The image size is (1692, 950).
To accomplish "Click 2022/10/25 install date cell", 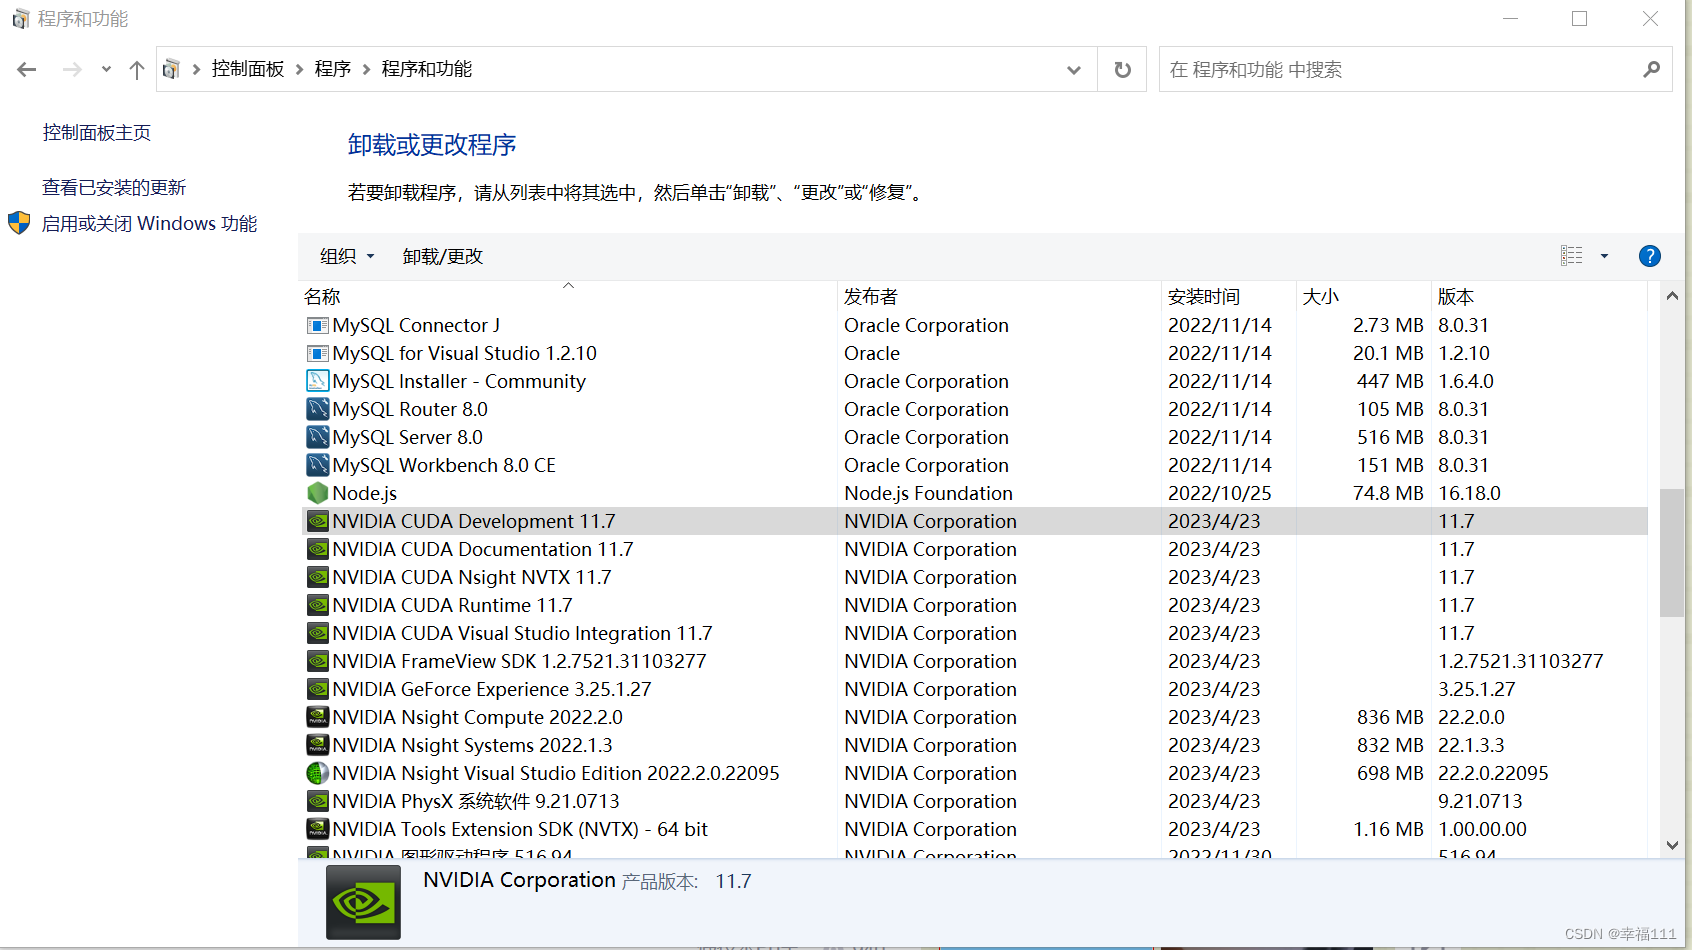I will pos(1220,493).
